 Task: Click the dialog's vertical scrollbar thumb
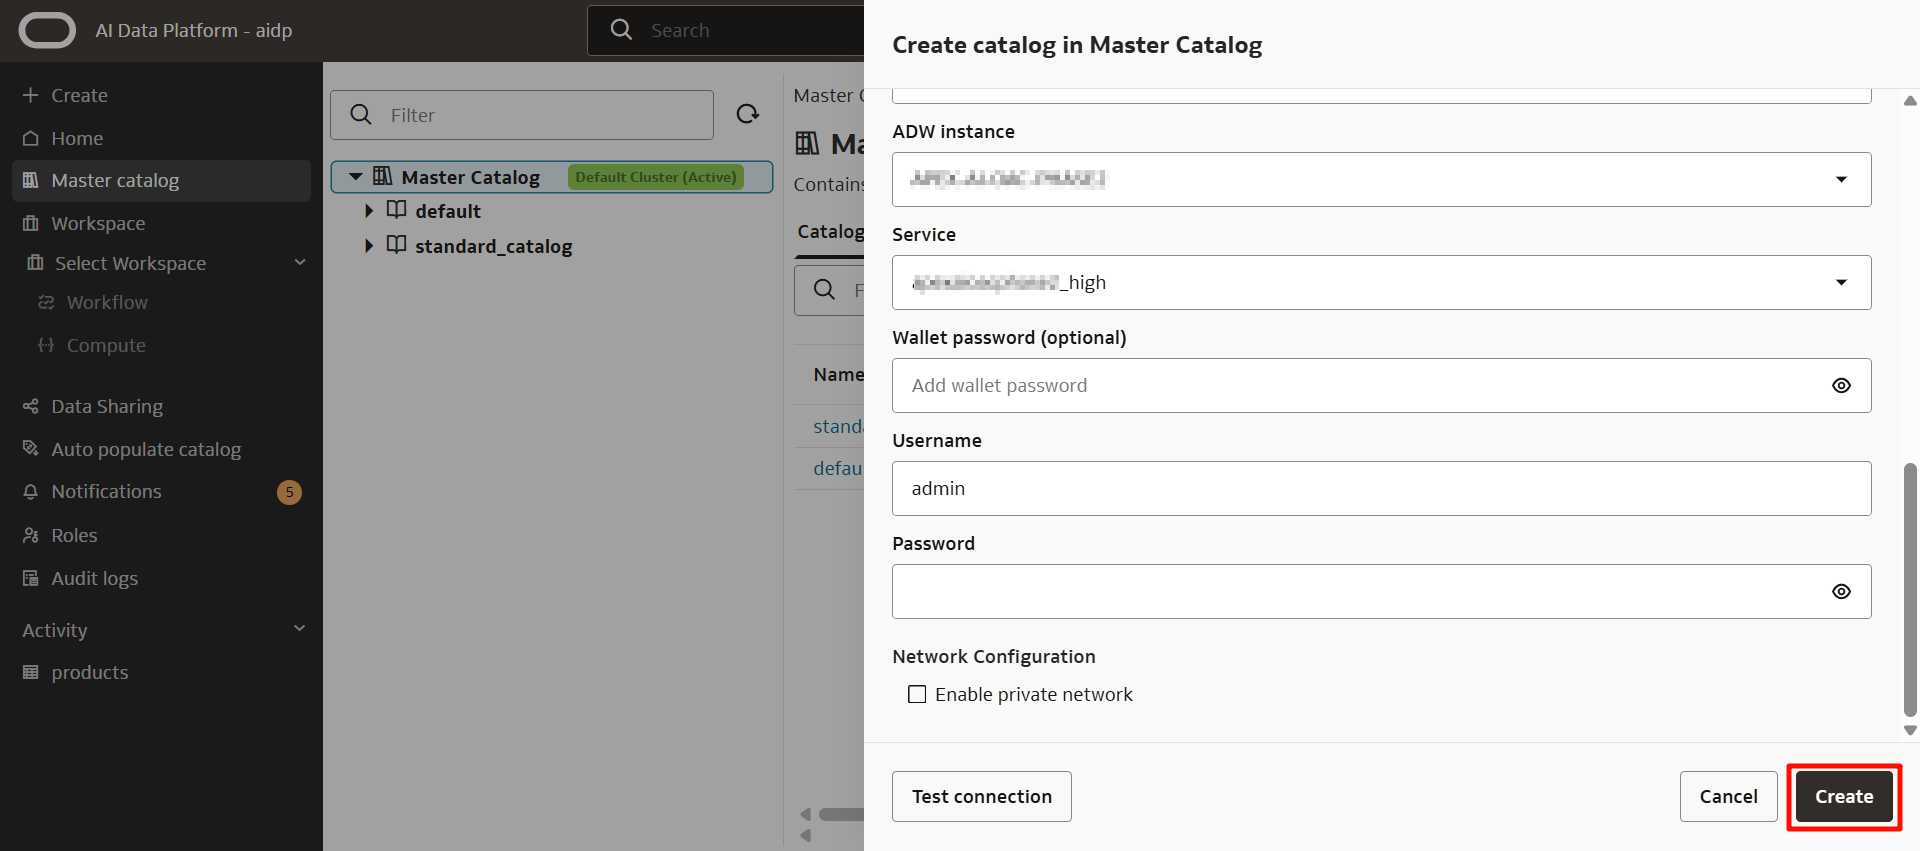coord(1910,588)
